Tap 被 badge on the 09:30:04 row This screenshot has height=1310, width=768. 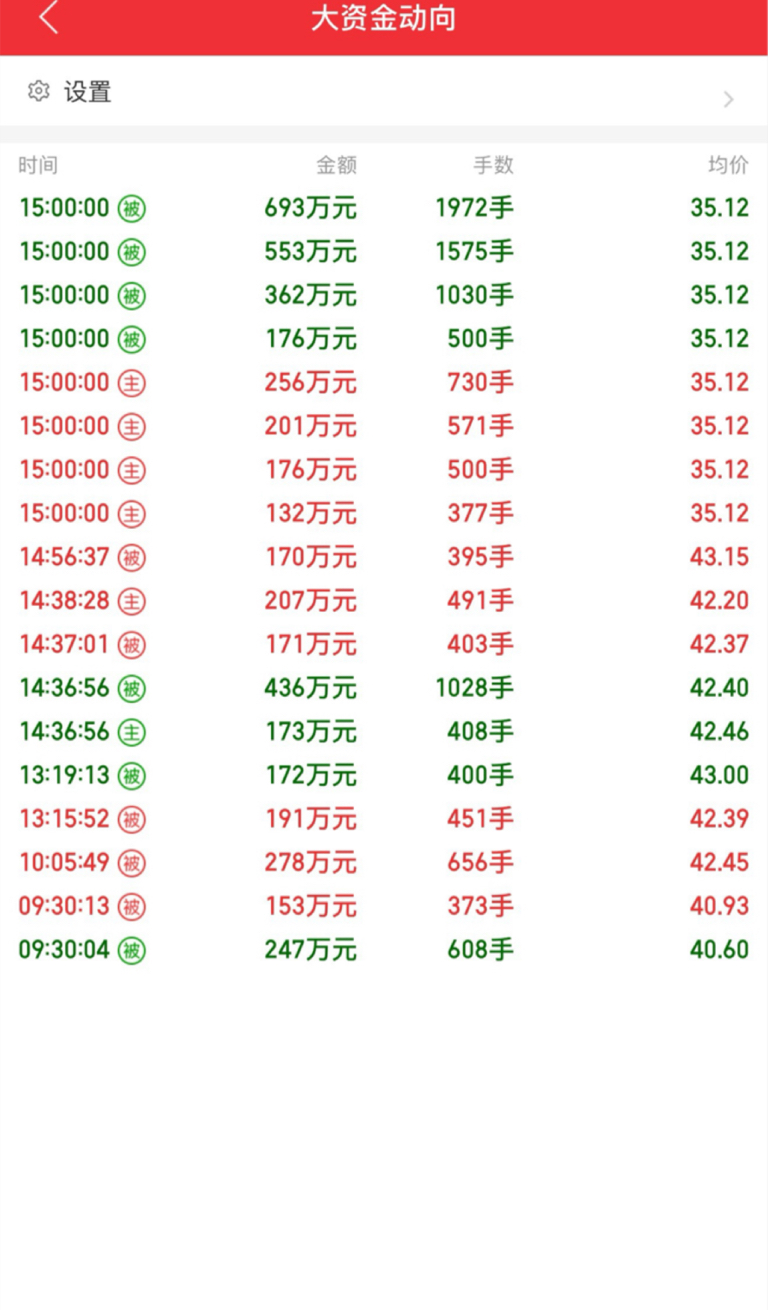pos(132,950)
